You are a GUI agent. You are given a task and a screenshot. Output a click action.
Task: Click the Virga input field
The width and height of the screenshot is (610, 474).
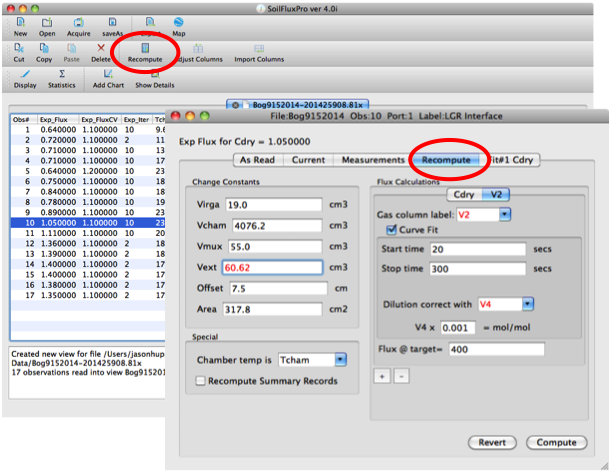273,205
